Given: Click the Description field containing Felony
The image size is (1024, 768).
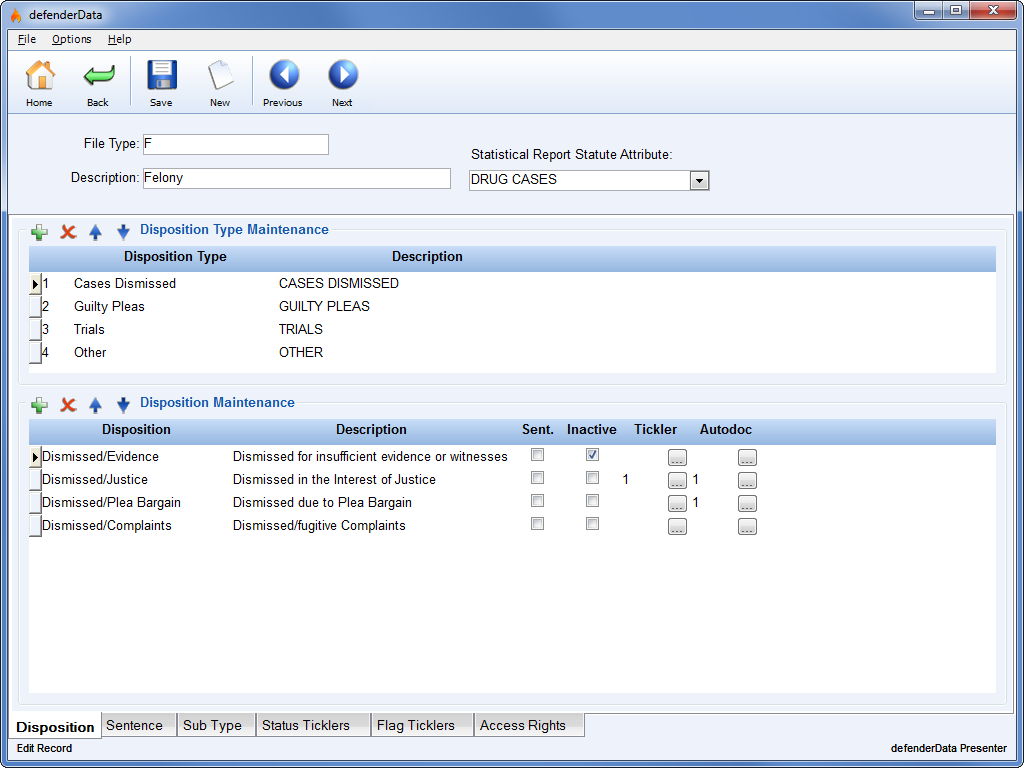Looking at the screenshot, I should (x=296, y=178).
